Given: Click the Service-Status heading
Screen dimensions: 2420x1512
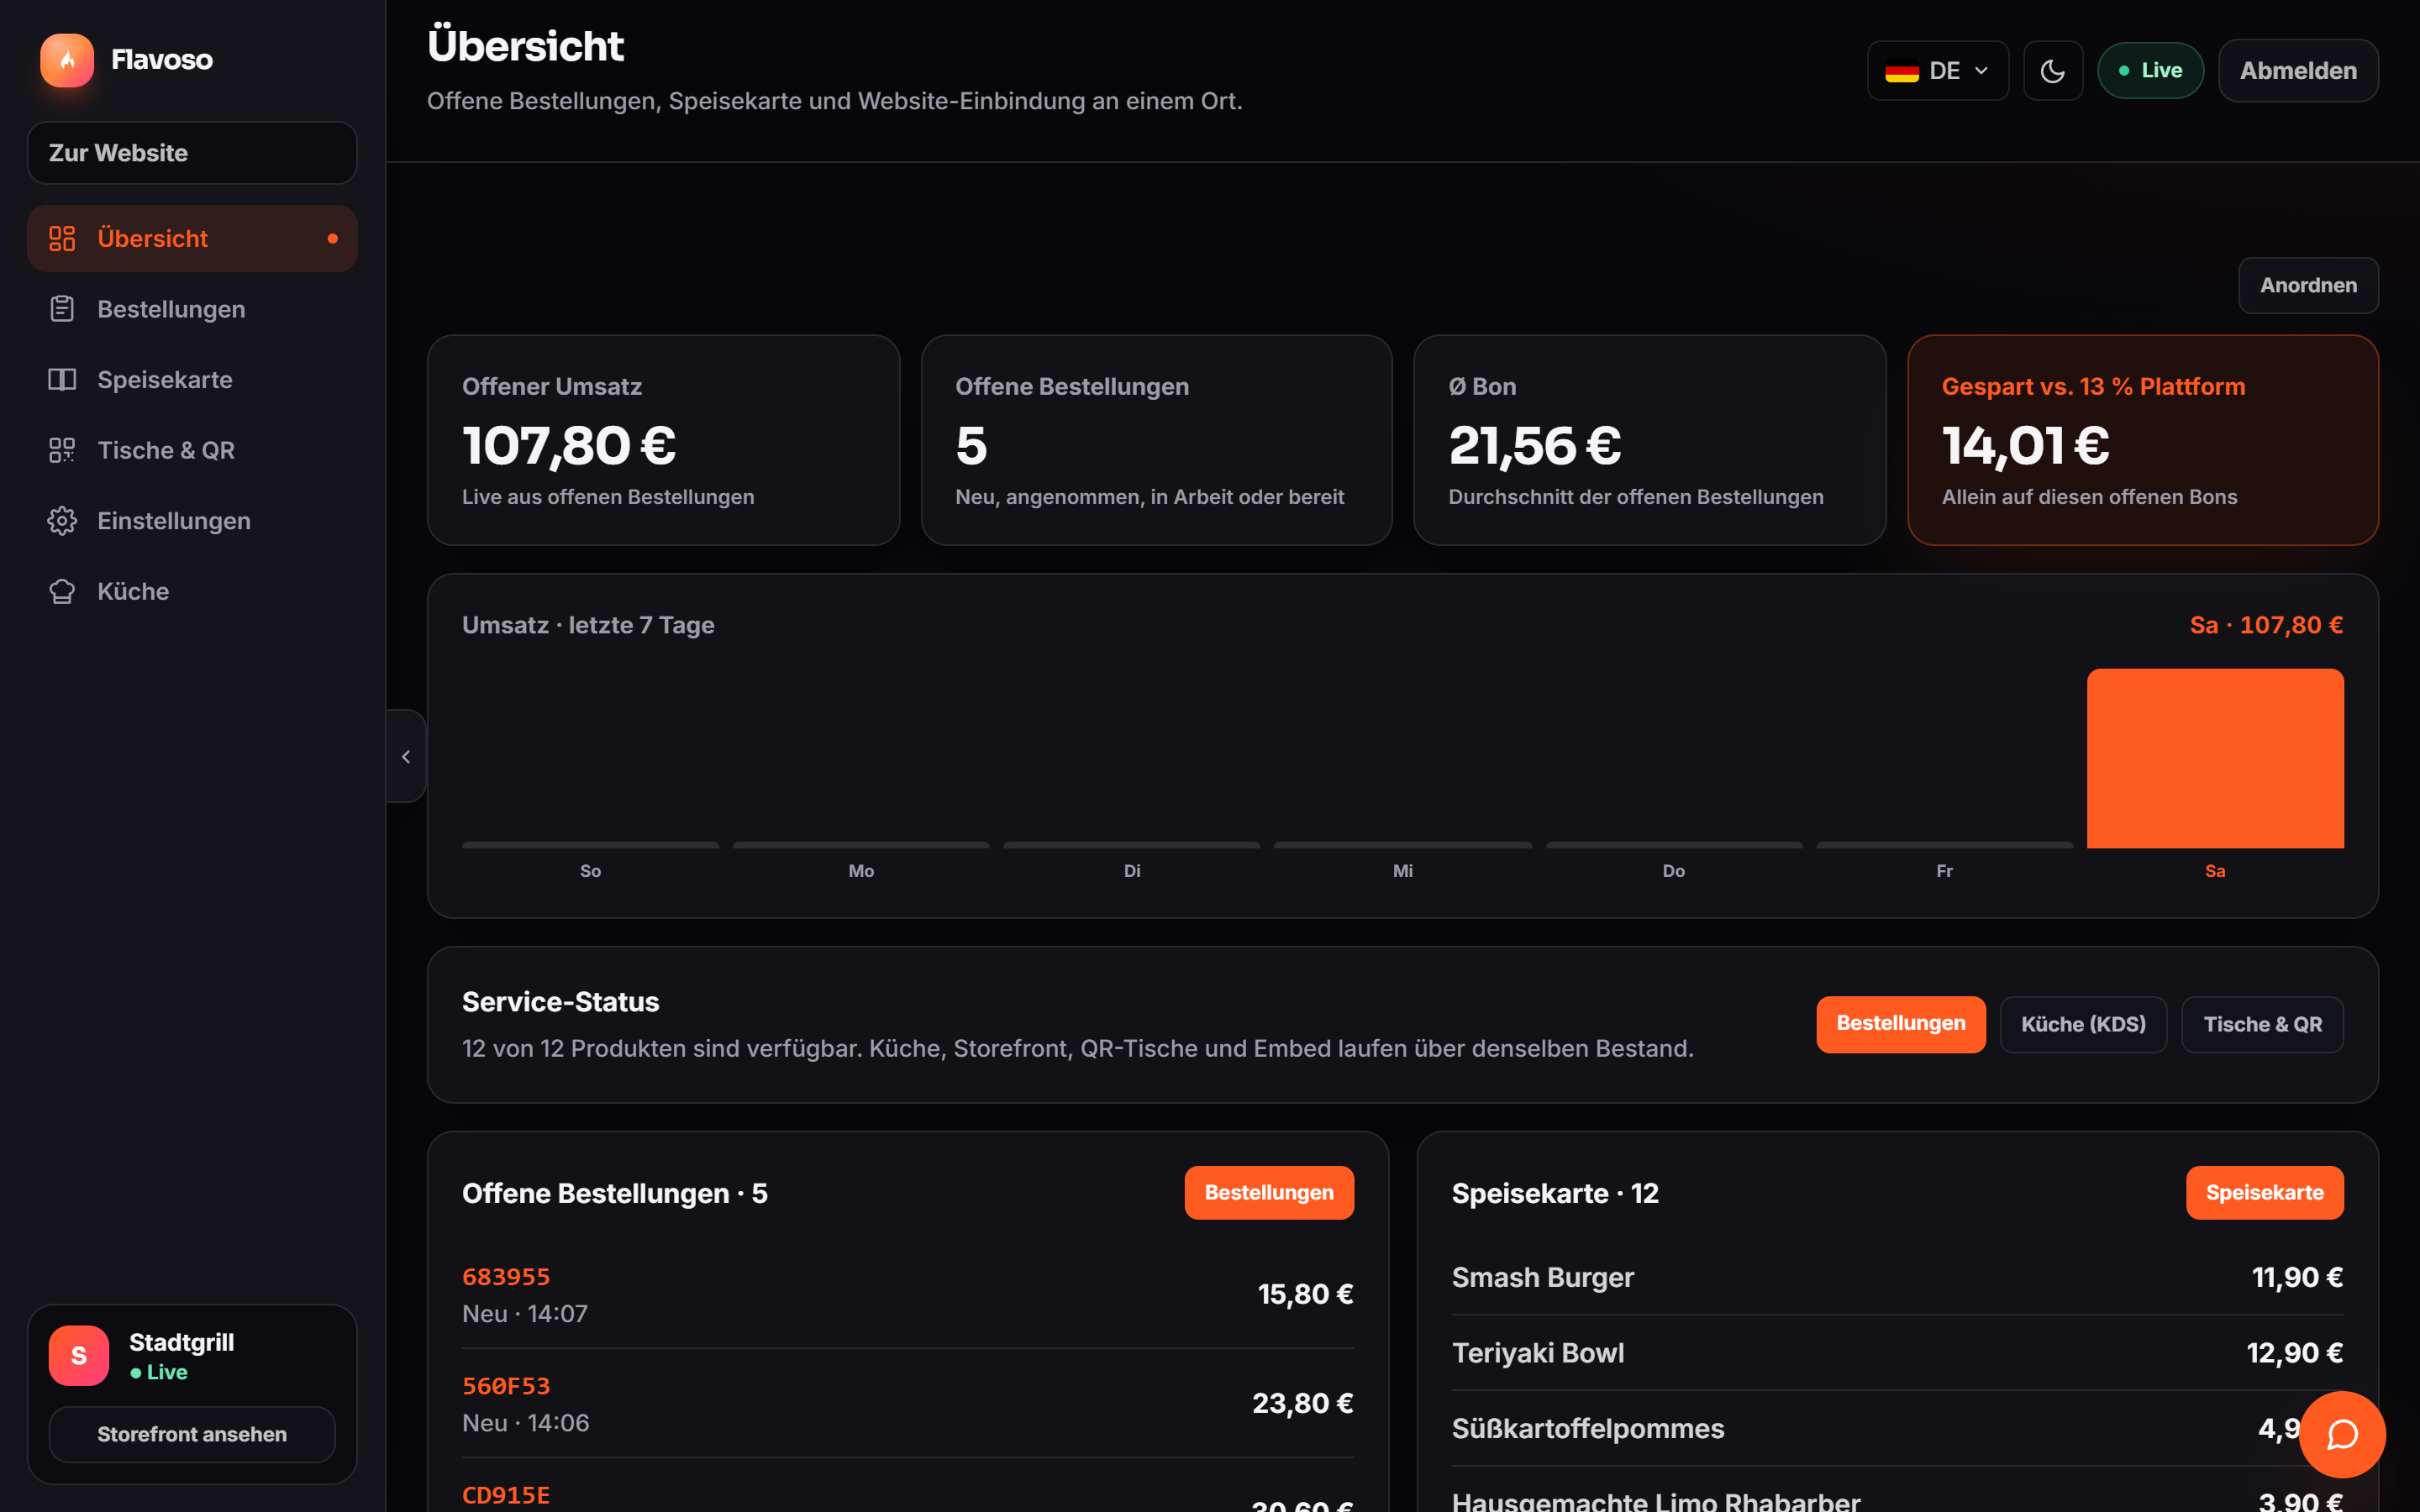Looking at the screenshot, I should (x=560, y=1002).
